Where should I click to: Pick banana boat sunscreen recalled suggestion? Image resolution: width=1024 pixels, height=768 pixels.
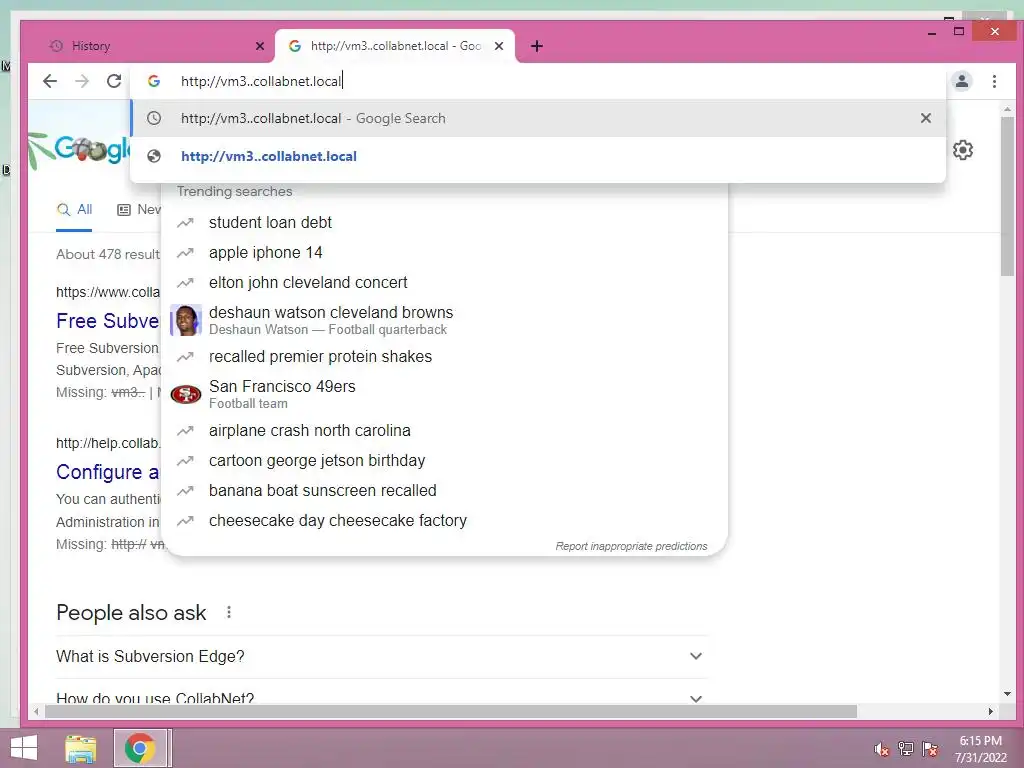(444, 490)
